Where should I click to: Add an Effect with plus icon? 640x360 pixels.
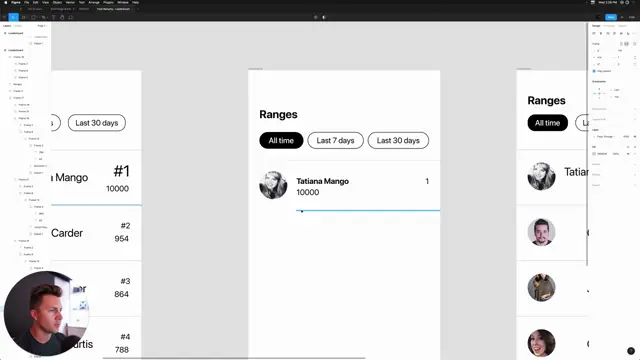635,175
